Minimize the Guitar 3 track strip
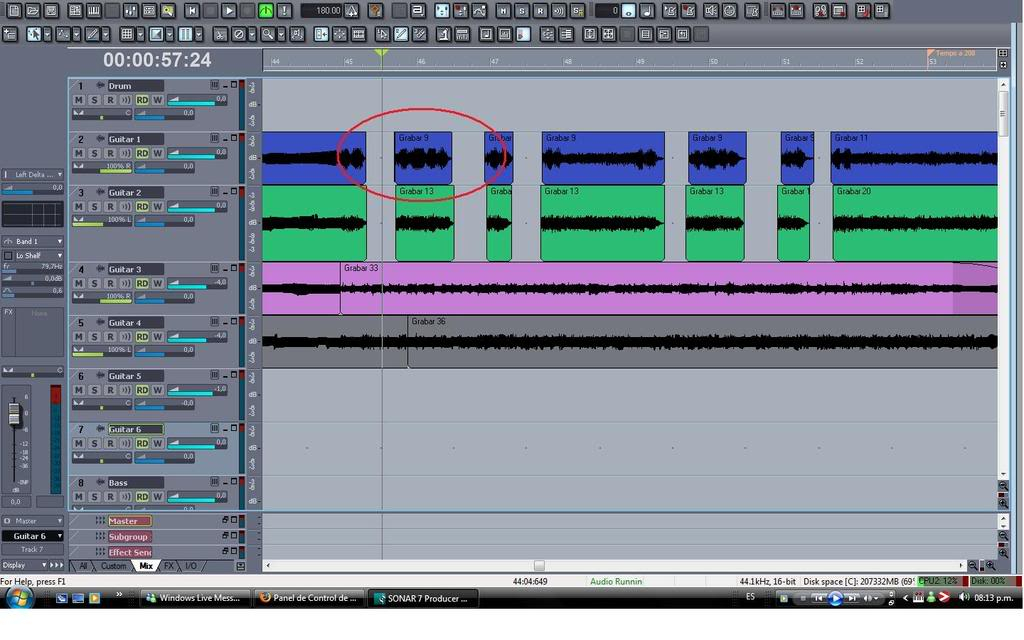 [225, 270]
